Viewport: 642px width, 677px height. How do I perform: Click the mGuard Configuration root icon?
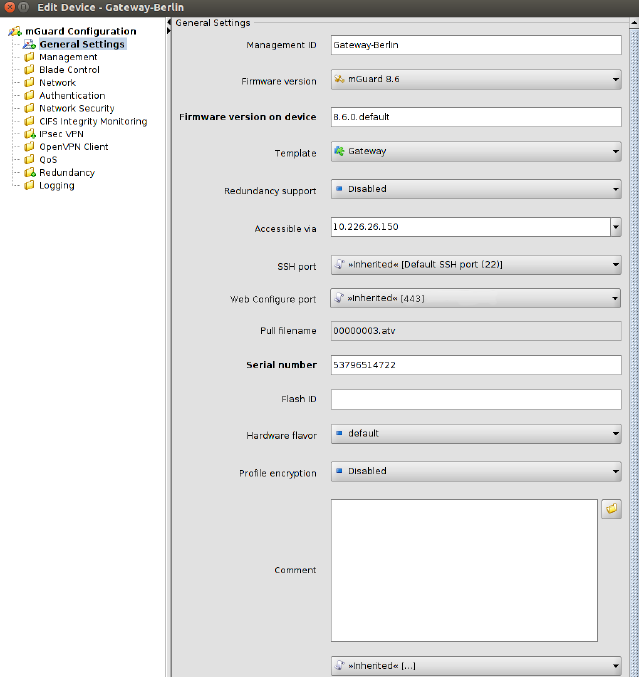tap(14, 32)
